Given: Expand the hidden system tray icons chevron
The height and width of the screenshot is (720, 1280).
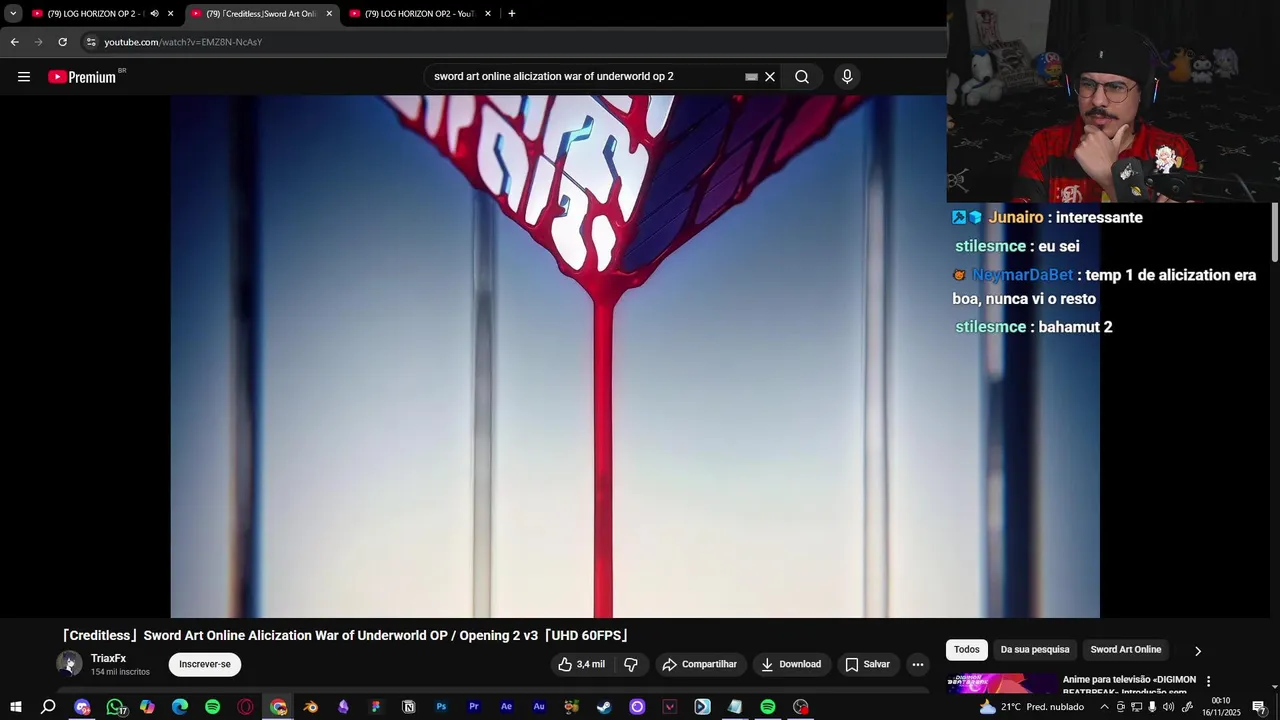Looking at the screenshot, I should [x=1104, y=707].
